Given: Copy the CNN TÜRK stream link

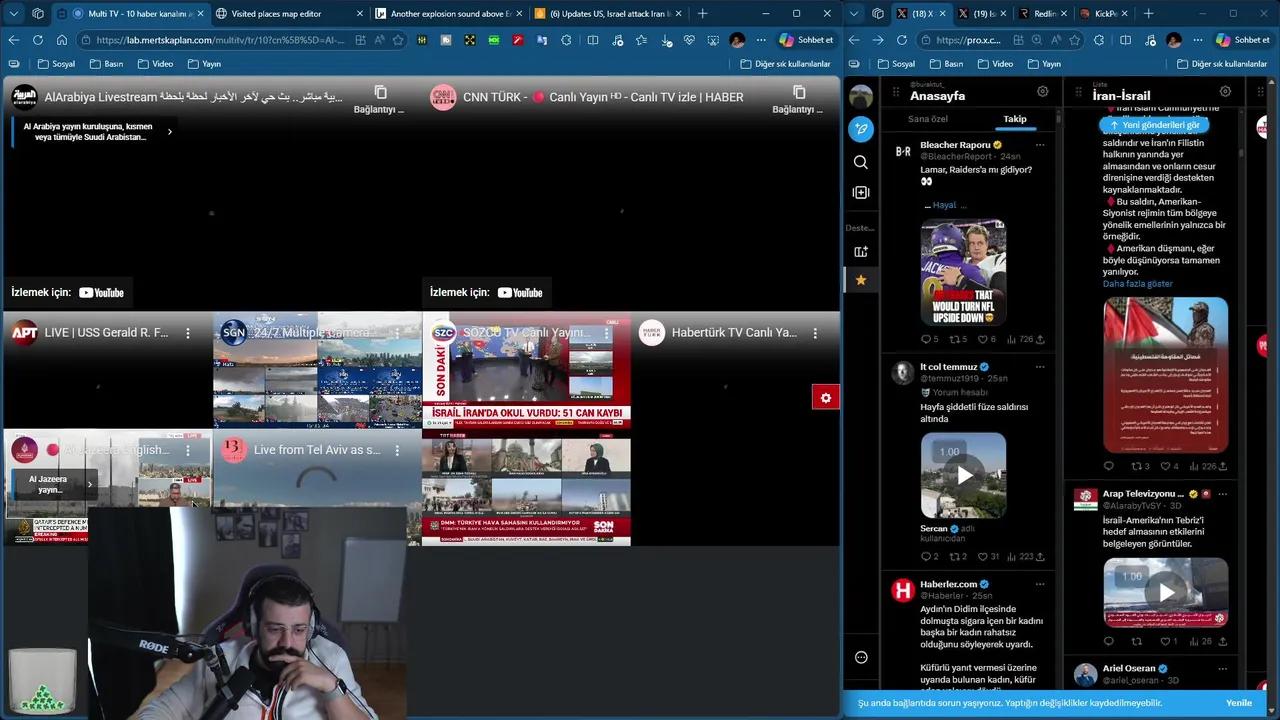Looking at the screenshot, I should click(x=798, y=98).
